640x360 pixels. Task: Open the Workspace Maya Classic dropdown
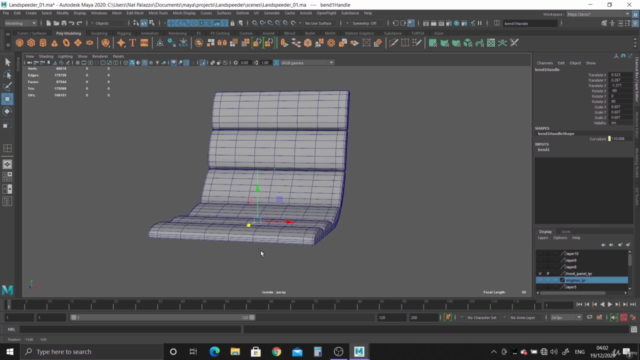pyautogui.click(x=598, y=14)
